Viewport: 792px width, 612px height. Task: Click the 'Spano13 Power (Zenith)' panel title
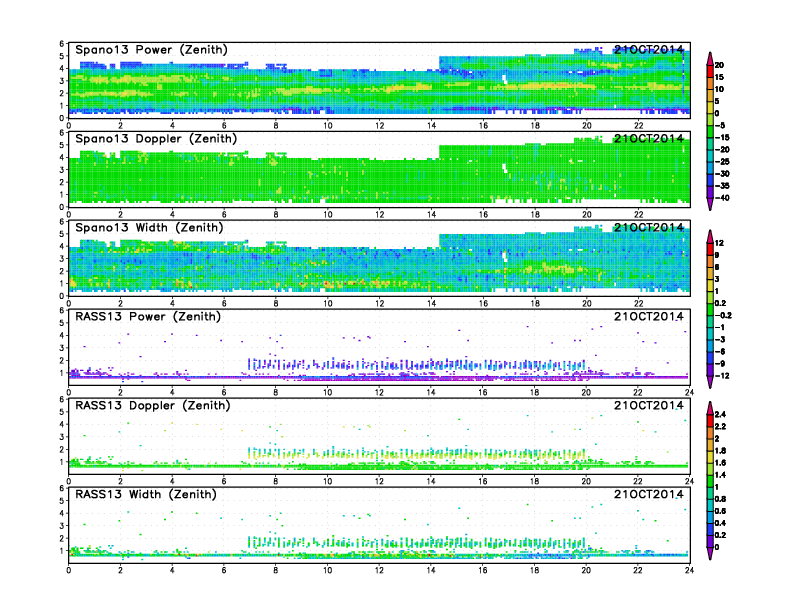coord(151,50)
